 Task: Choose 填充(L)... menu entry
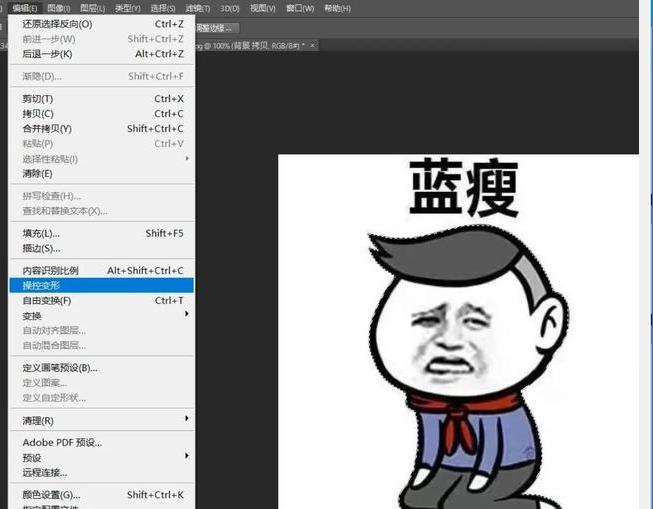[102, 233]
